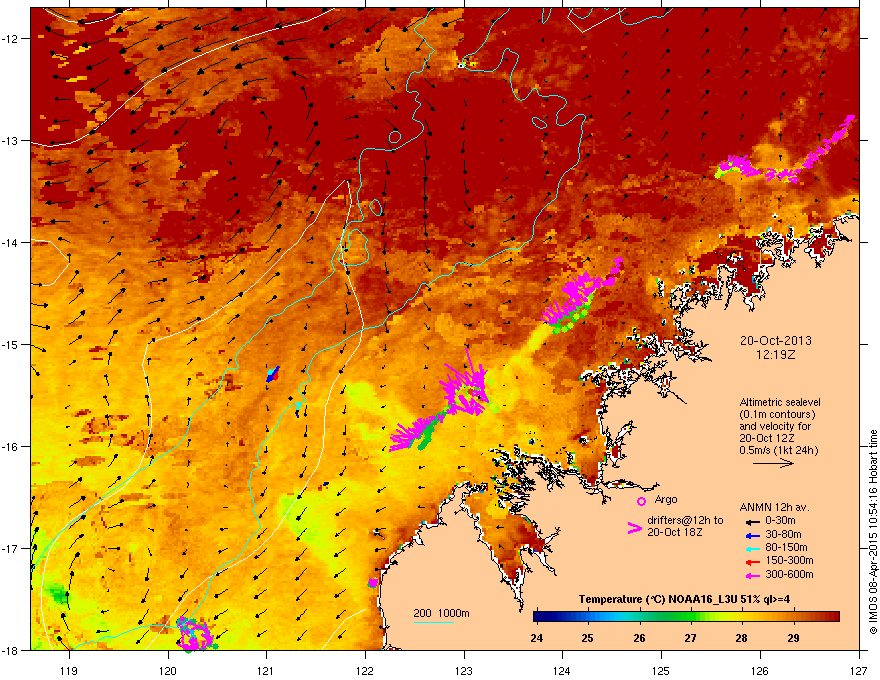Viewport: 880px width, 680px height.
Task: Click the longitude axis label 127
Action: (859, 670)
